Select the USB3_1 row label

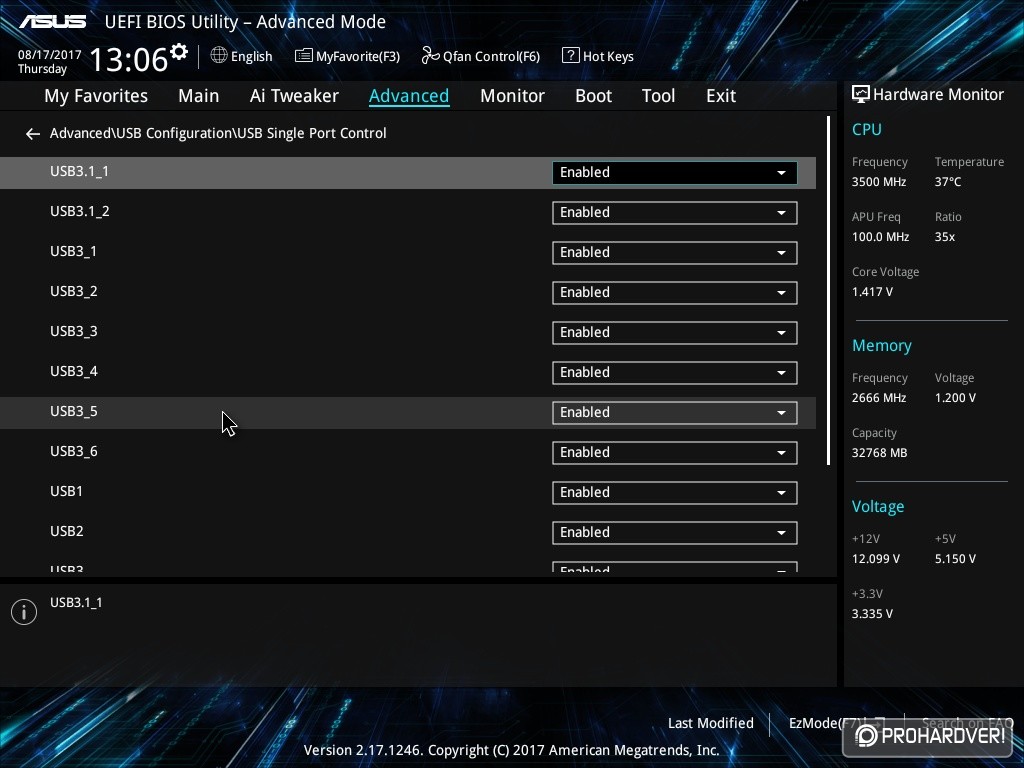(73, 251)
